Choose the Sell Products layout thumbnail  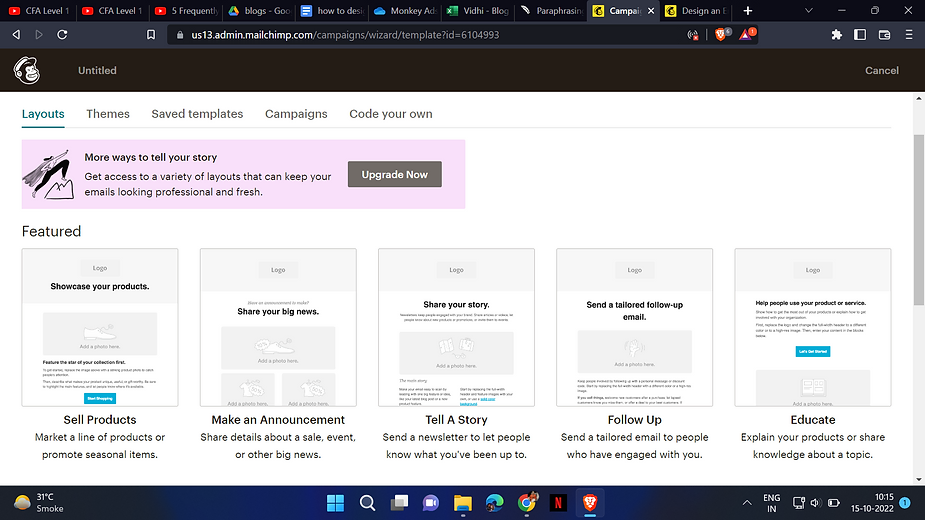(x=100, y=327)
